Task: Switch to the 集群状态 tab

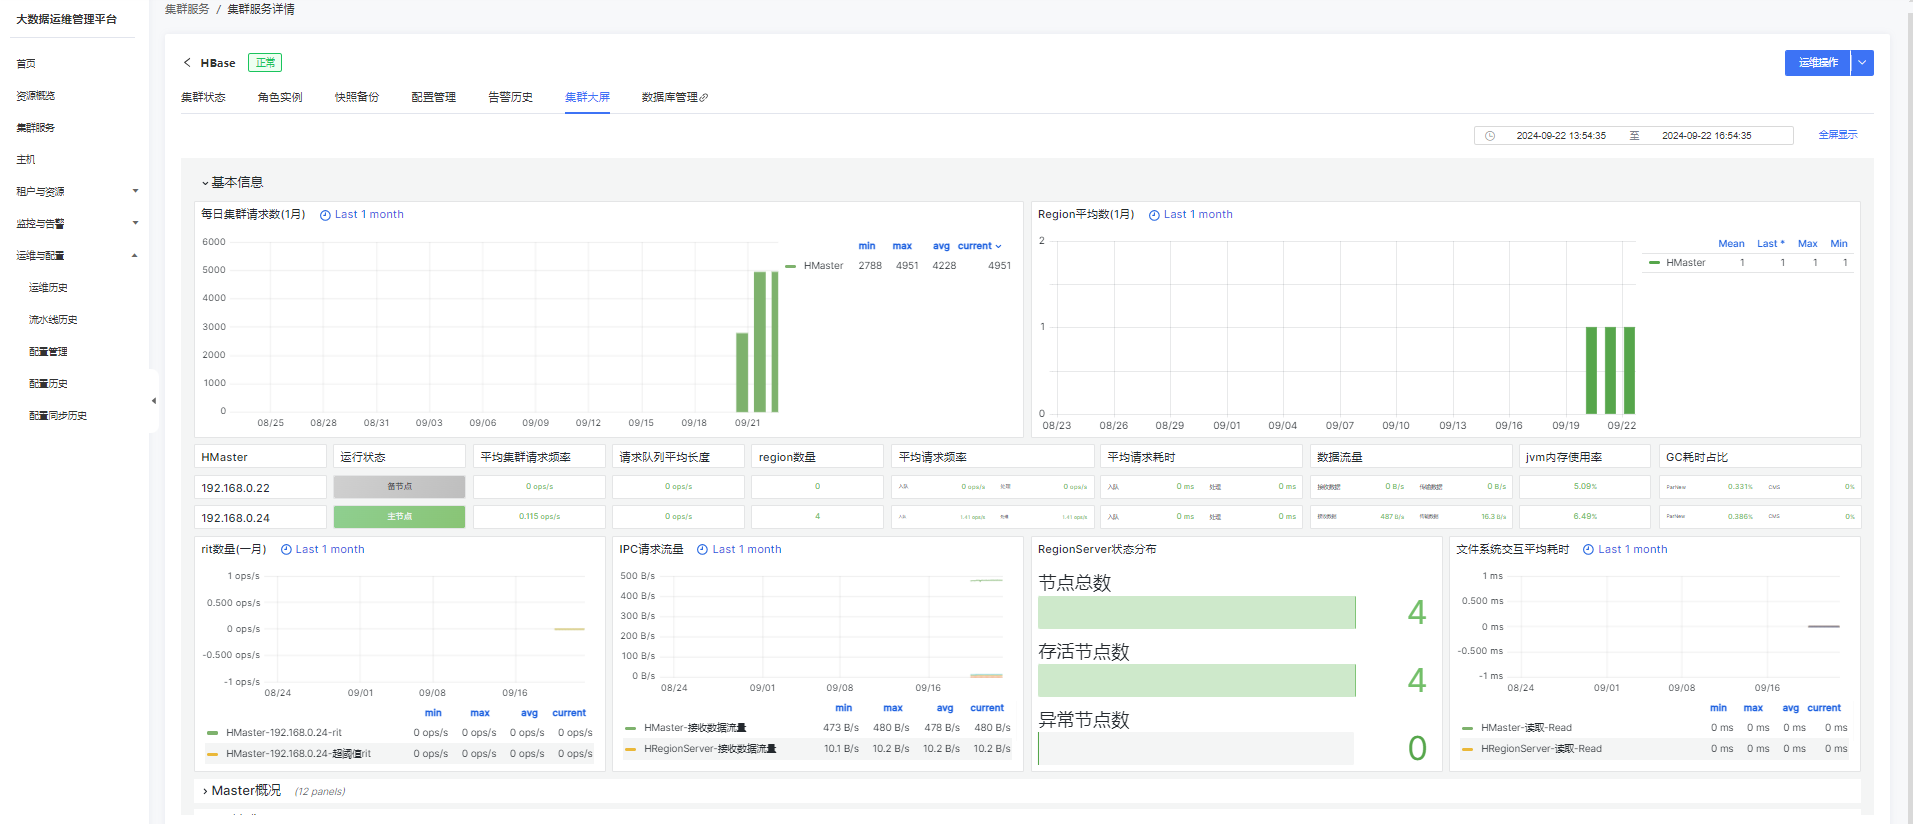Action: pos(203,97)
